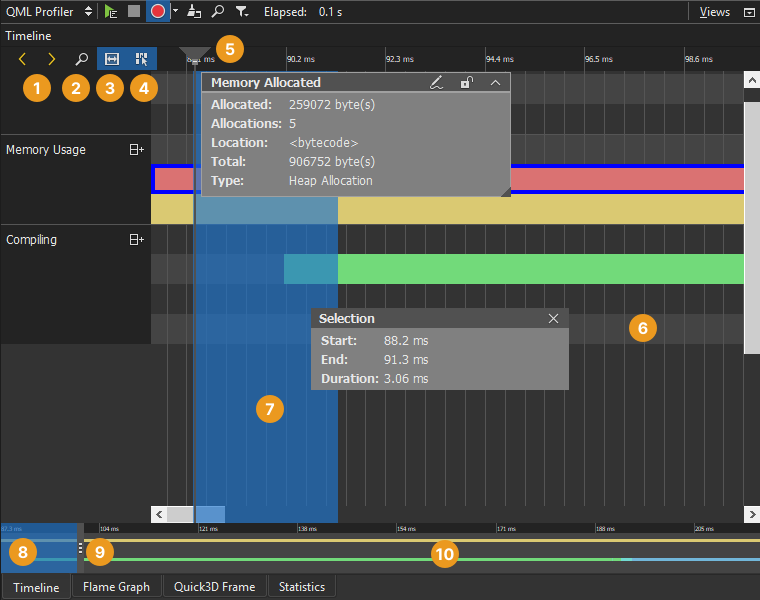Click the zoom magnifier in the timeline toolbar
Screen dimensions: 760x600
point(82,59)
